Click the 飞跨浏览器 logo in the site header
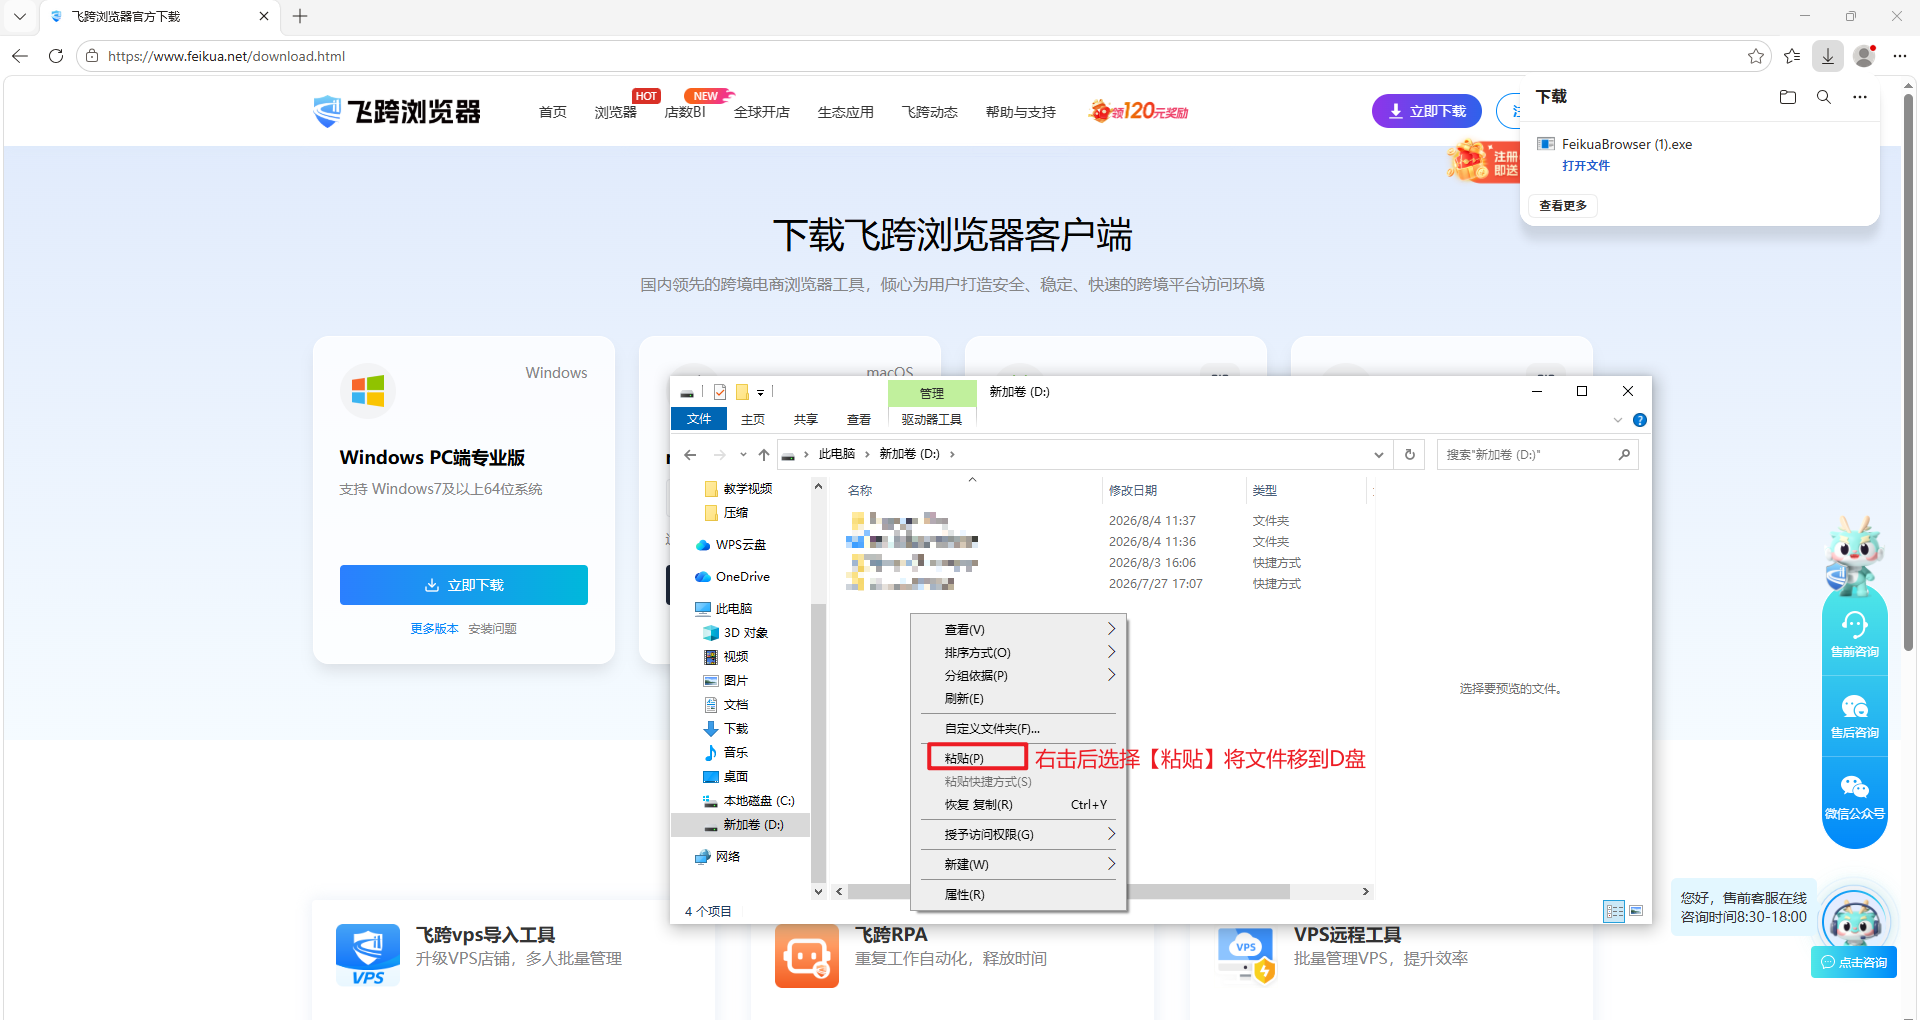 pos(397,111)
